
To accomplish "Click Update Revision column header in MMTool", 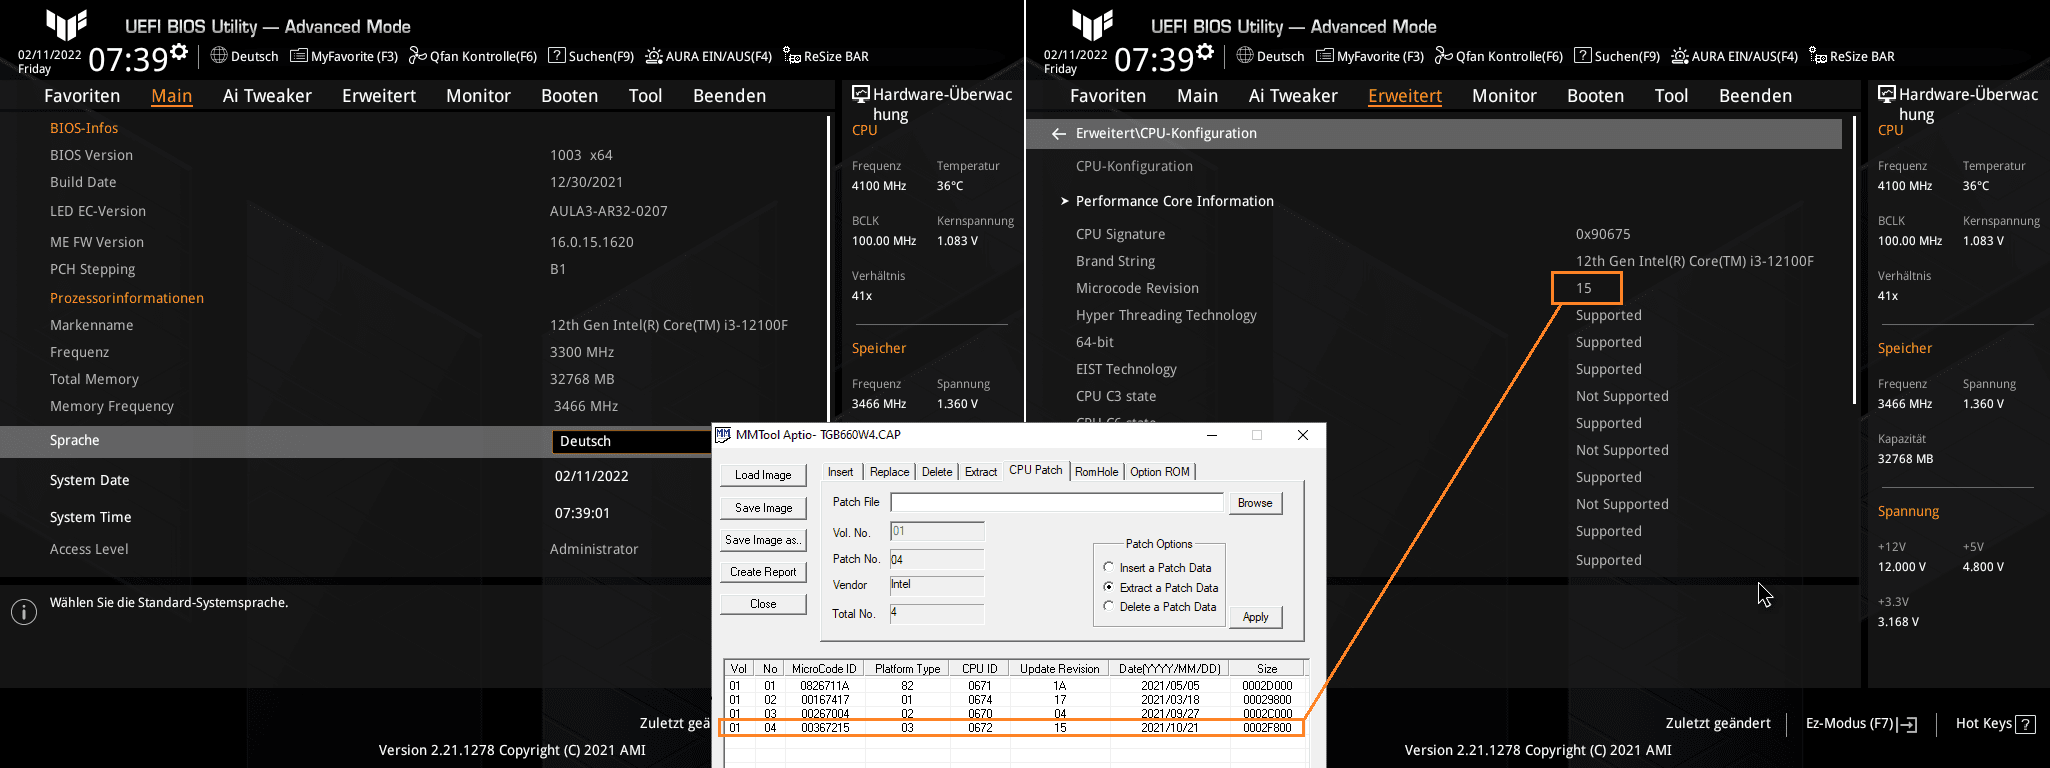I will click(x=1059, y=669).
